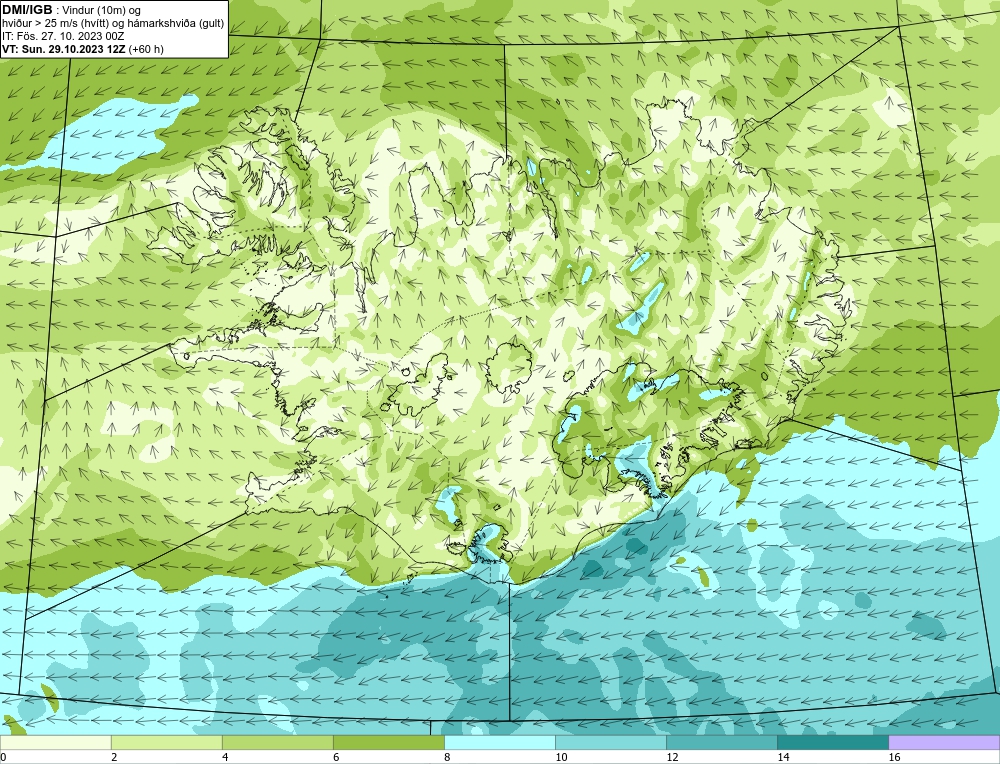Click the legend scale label 16
The image size is (1000, 764).
tap(894, 757)
